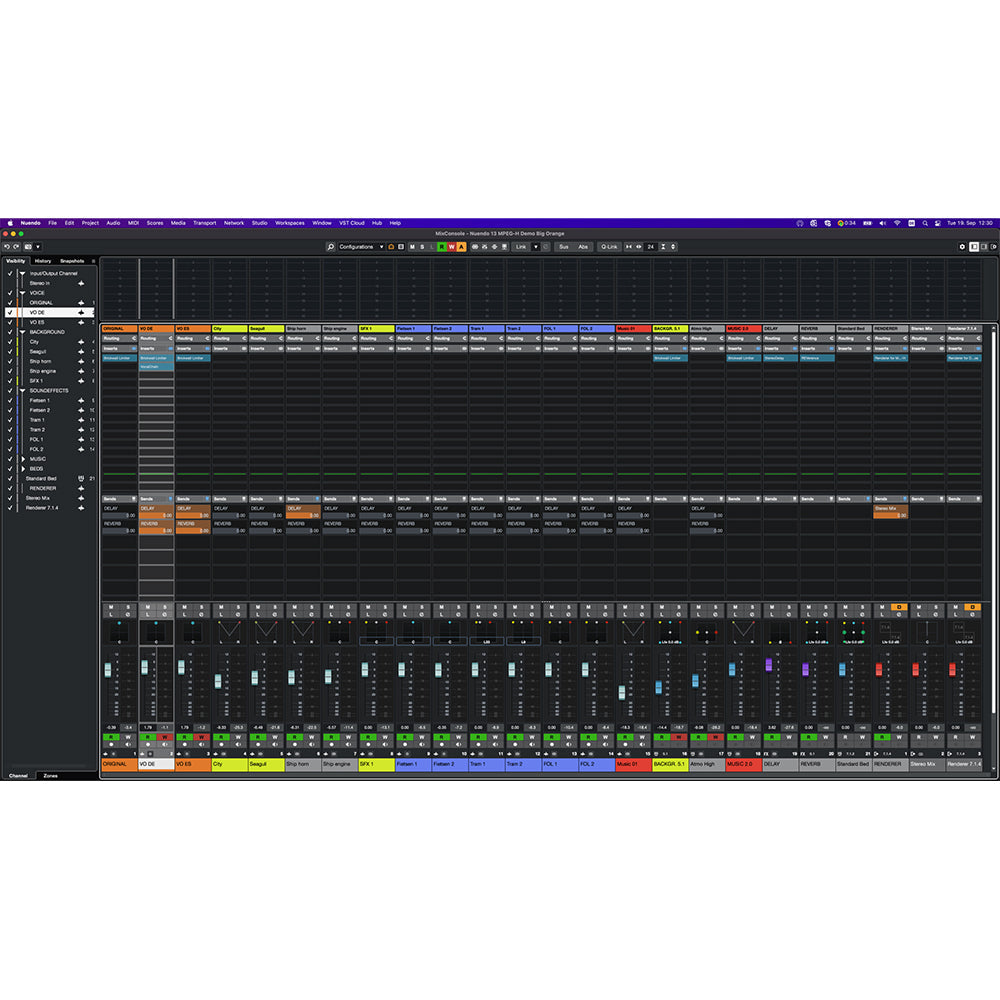1000x1000 pixels.
Task: Click the audio track icon beside Stereo In
Action: tap(81, 283)
